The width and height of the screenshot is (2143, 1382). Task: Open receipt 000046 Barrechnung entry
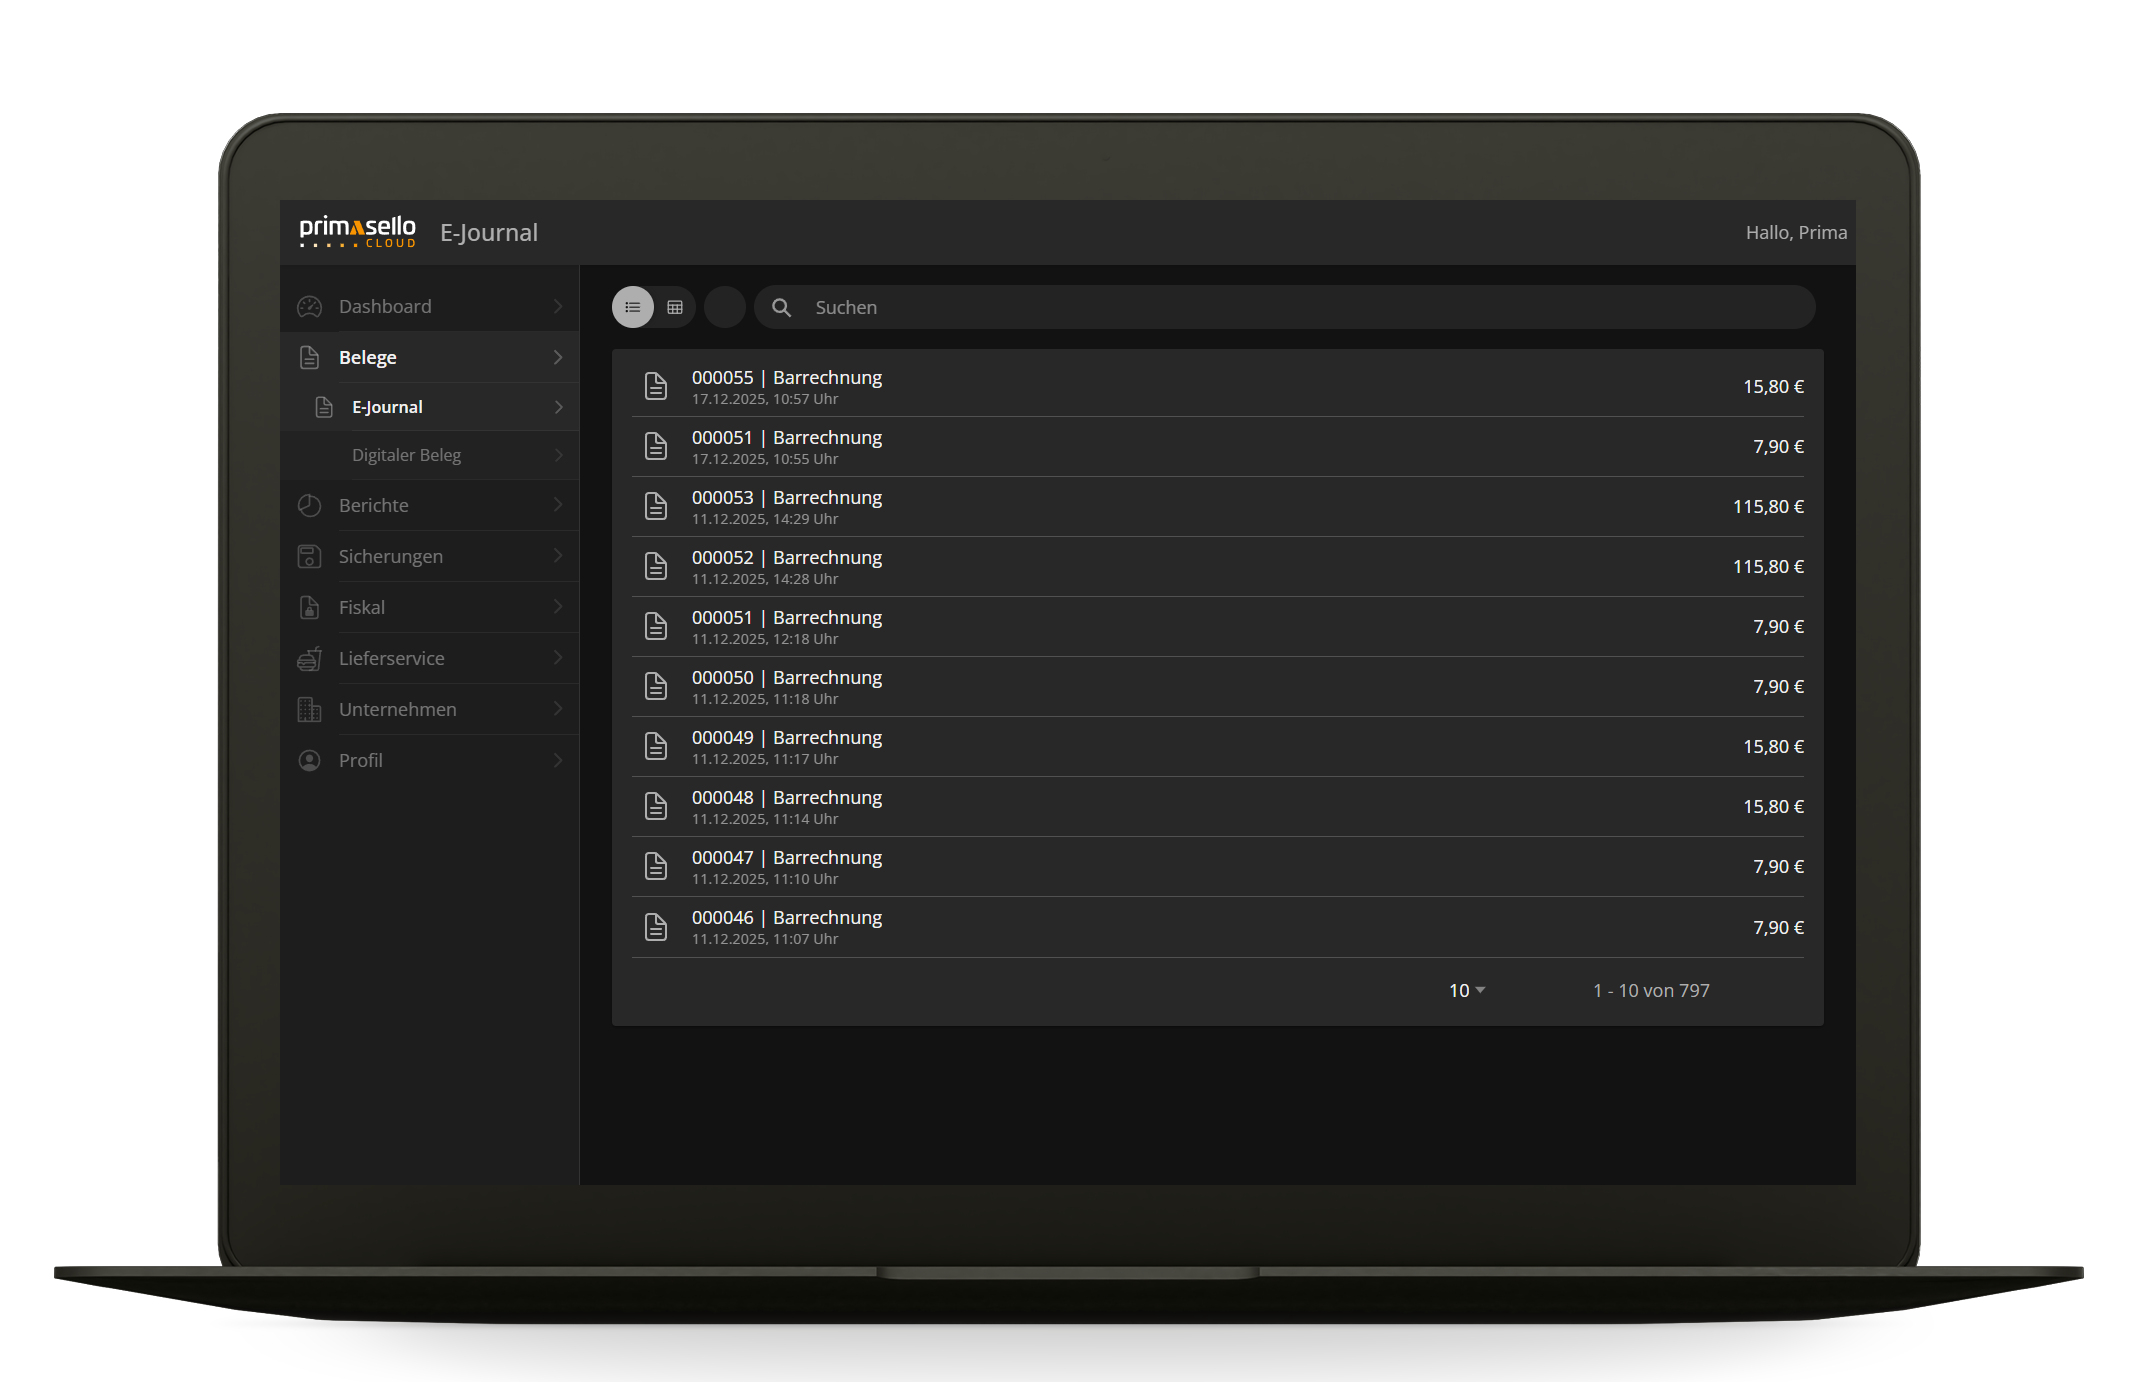pyautogui.click(x=786, y=926)
